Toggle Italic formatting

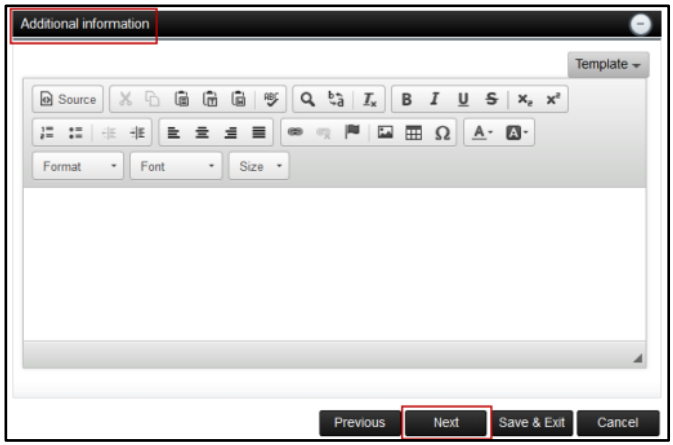tap(434, 99)
